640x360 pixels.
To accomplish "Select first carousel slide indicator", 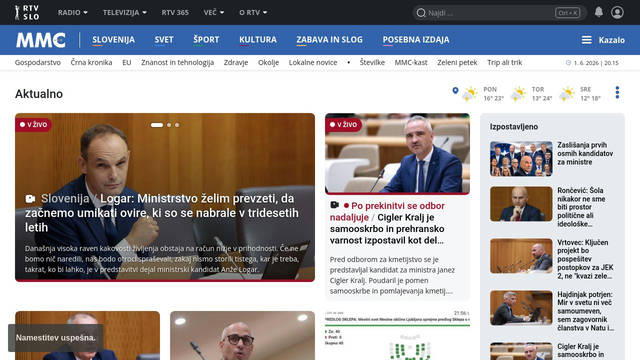I will pyautogui.click(x=157, y=125).
